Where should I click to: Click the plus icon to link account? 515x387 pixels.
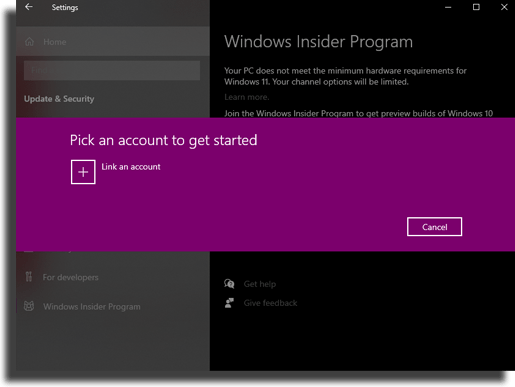tap(83, 172)
